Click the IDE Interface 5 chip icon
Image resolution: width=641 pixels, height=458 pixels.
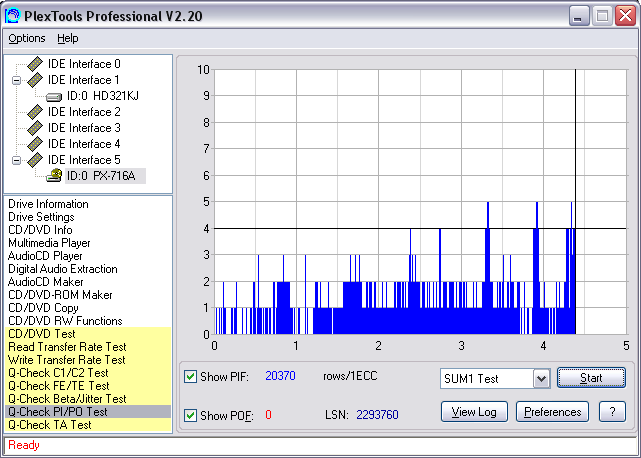[x=35, y=159]
